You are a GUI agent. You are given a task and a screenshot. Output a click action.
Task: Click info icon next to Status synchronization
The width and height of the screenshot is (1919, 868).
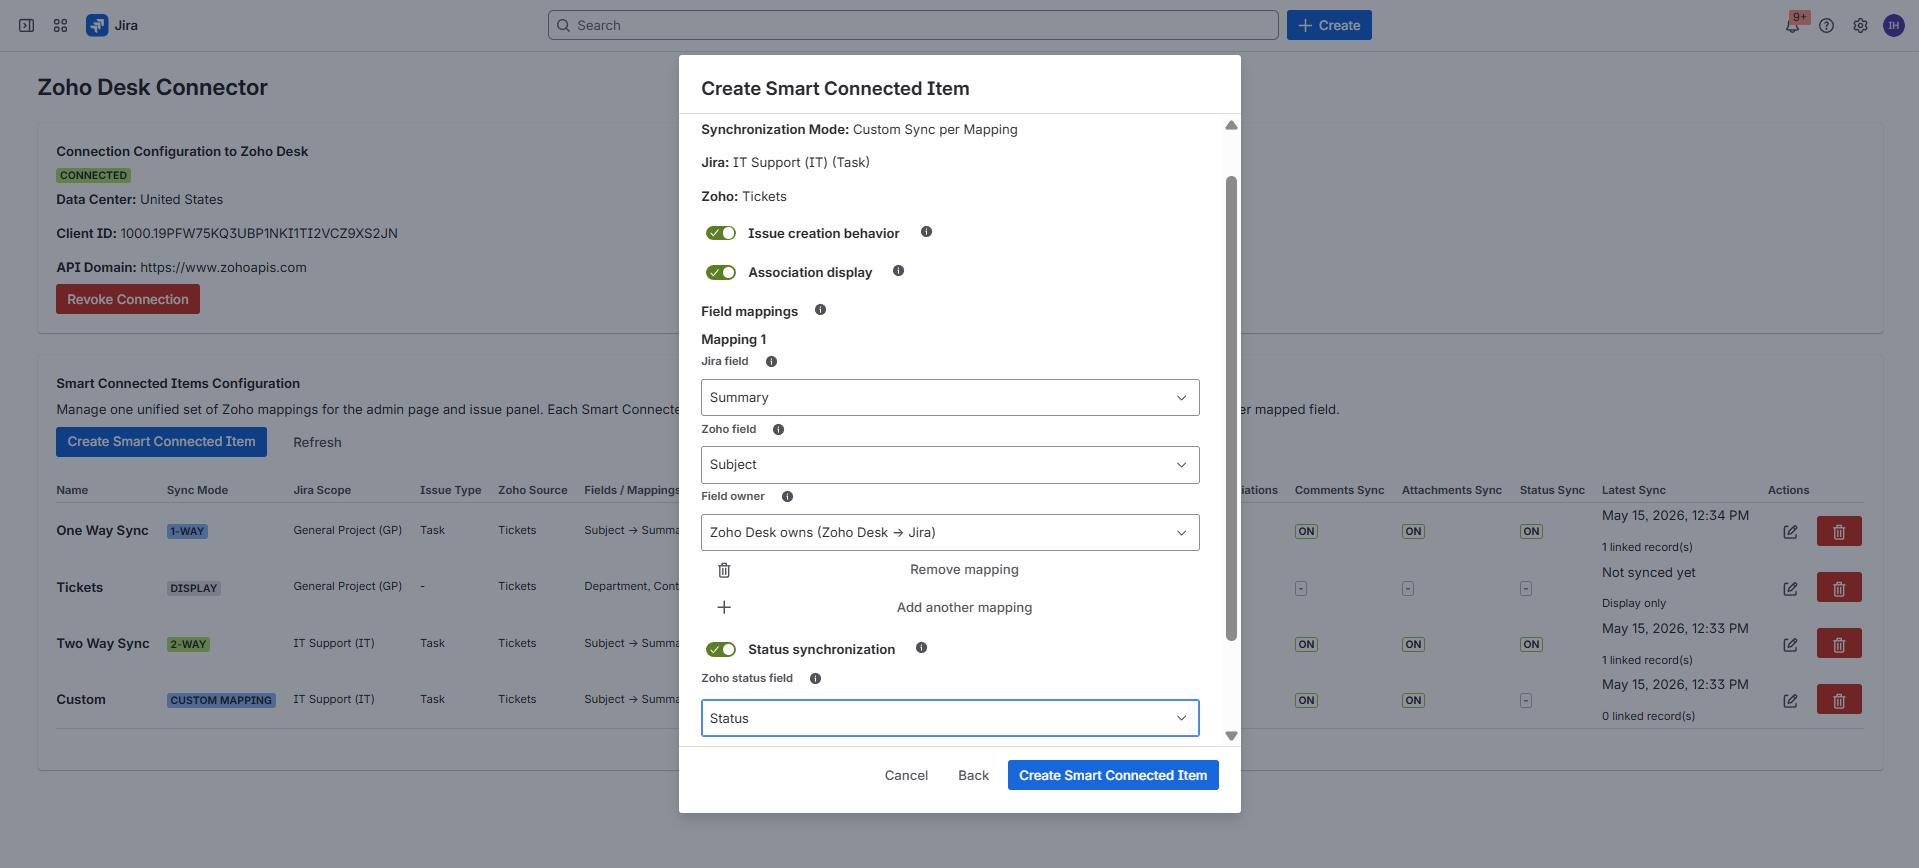(921, 648)
